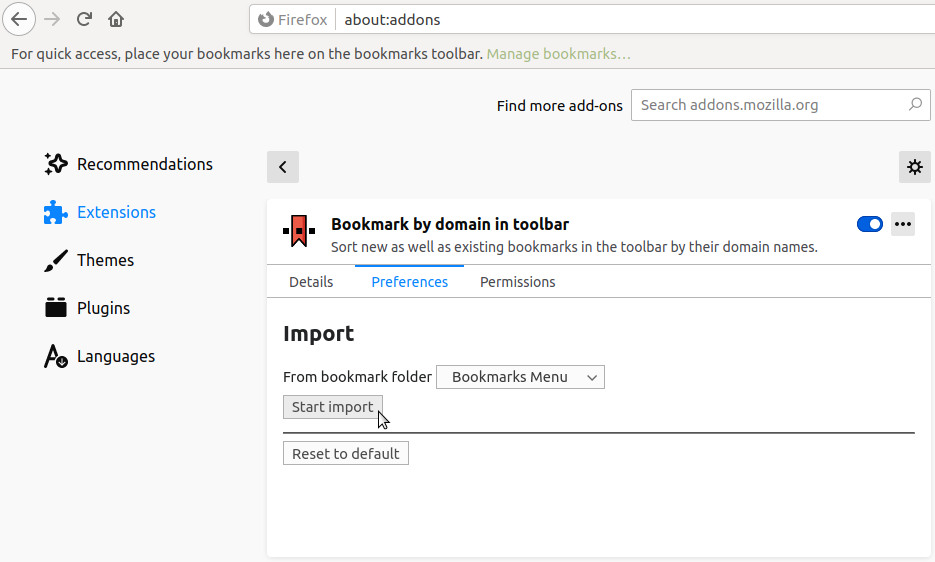Expand the Bookmarks Menu folder dropdown
Viewport: 935px width, 562px height.
point(521,377)
